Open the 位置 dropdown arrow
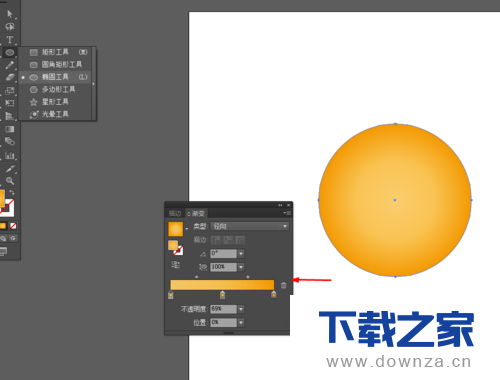The width and height of the screenshot is (500, 380). (241, 323)
